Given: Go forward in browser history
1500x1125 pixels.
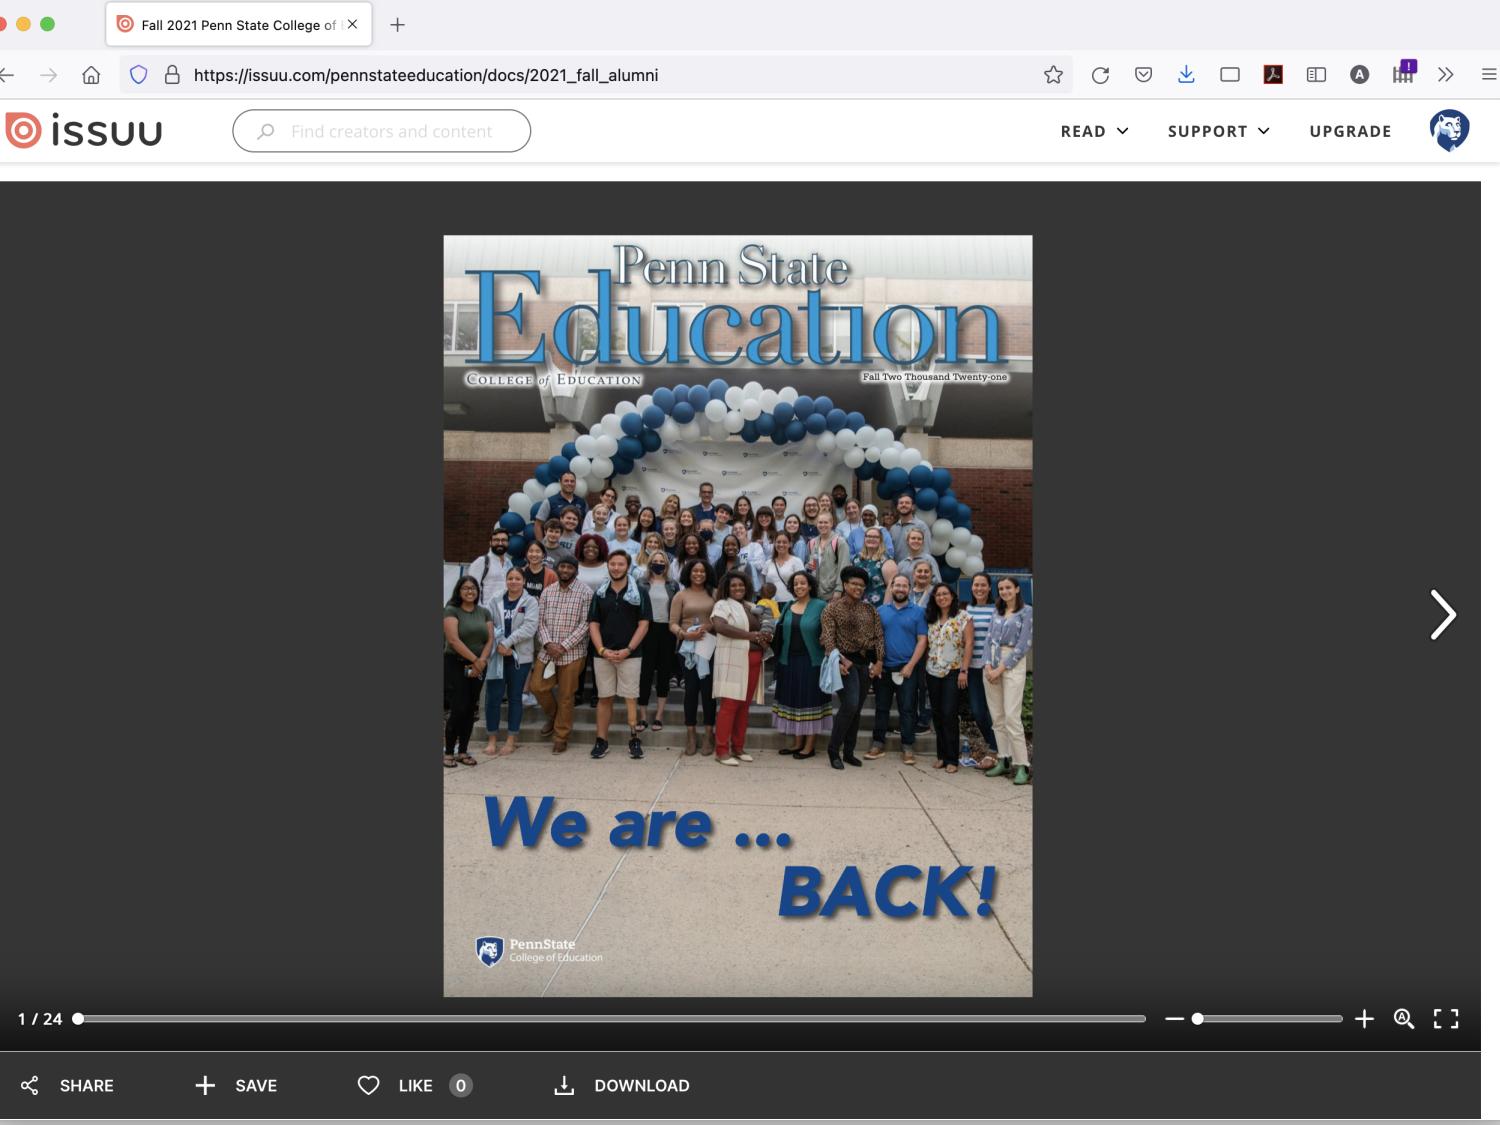Looking at the screenshot, I should coord(48,75).
